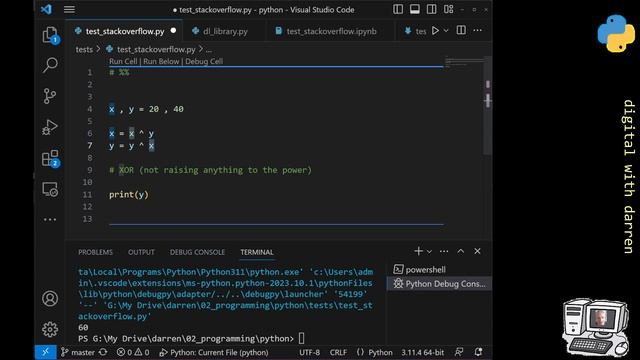Switch to the partially visible 'tes' tab

416,31
